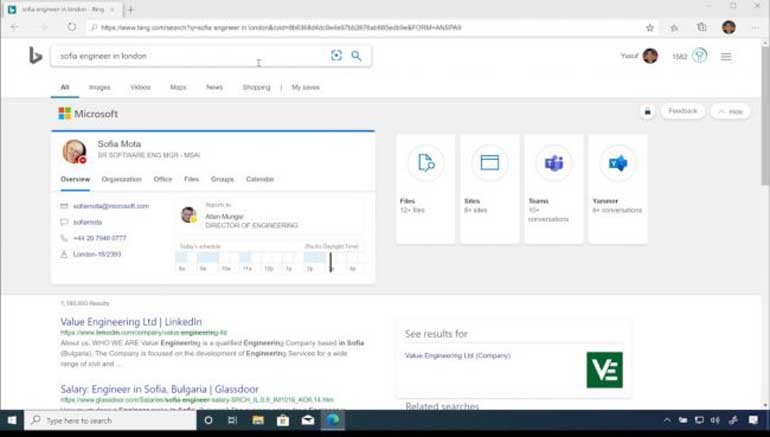Click the lock privacy icon
This screenshot has height=437, width=770.
coord(647,111)
